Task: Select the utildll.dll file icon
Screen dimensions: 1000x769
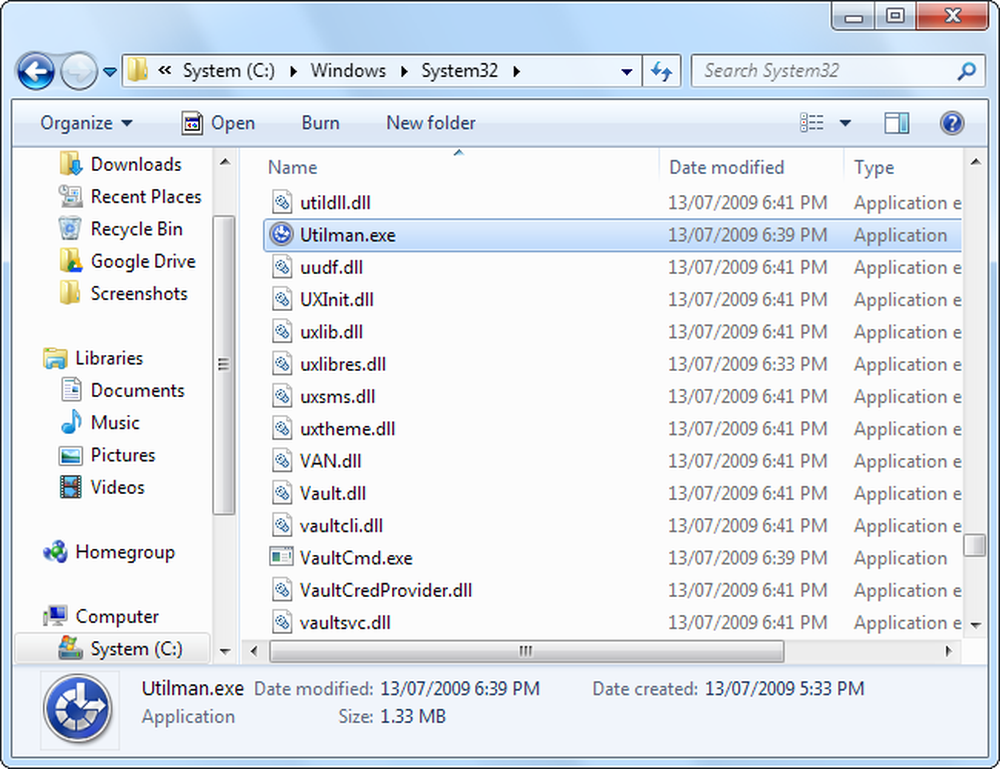Action: coord(281,203)
